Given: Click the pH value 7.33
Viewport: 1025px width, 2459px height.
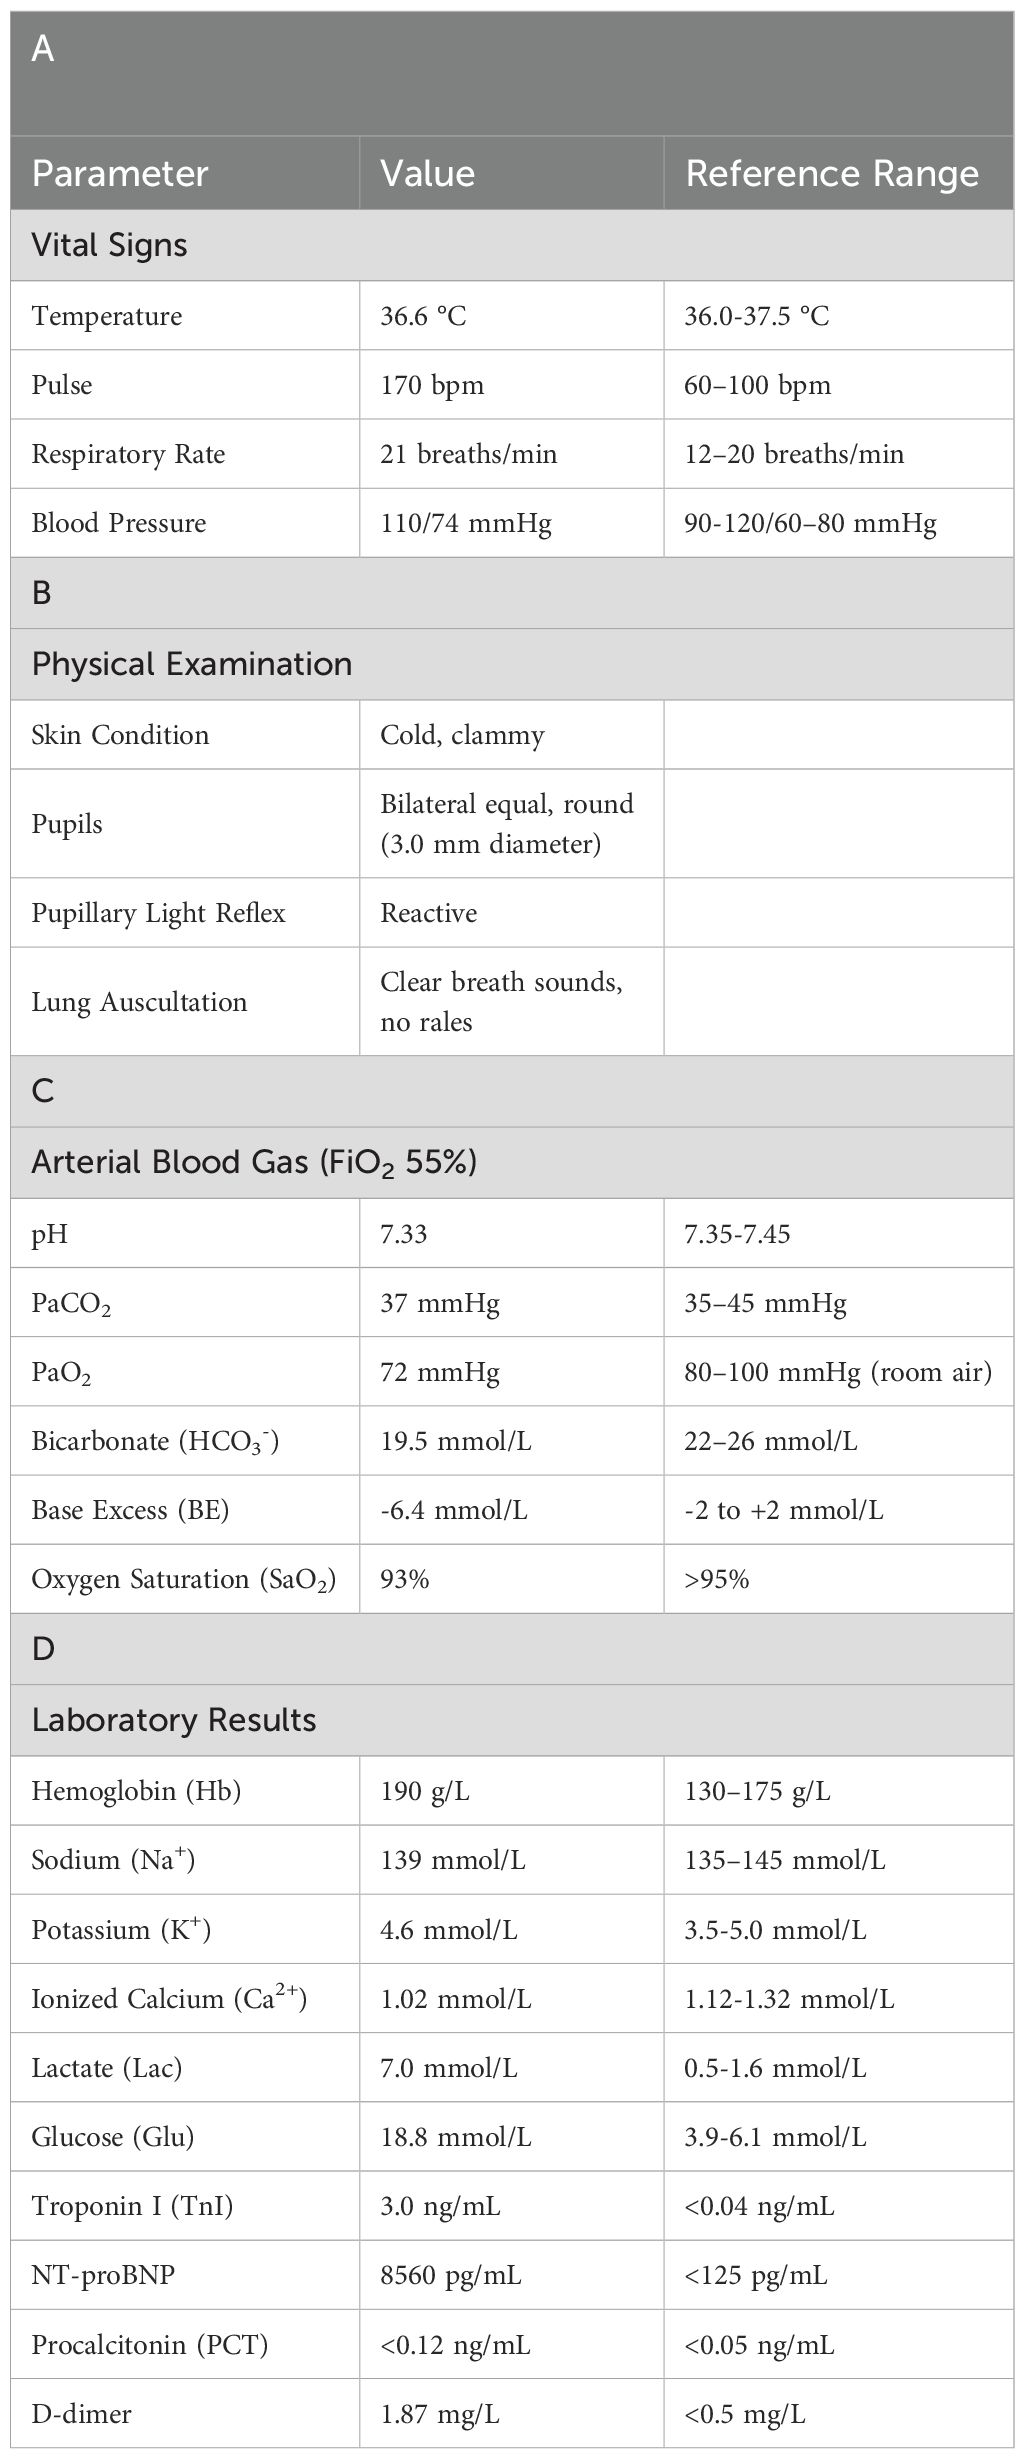Looking at the screenshot, I should [x=404, y=1234].
